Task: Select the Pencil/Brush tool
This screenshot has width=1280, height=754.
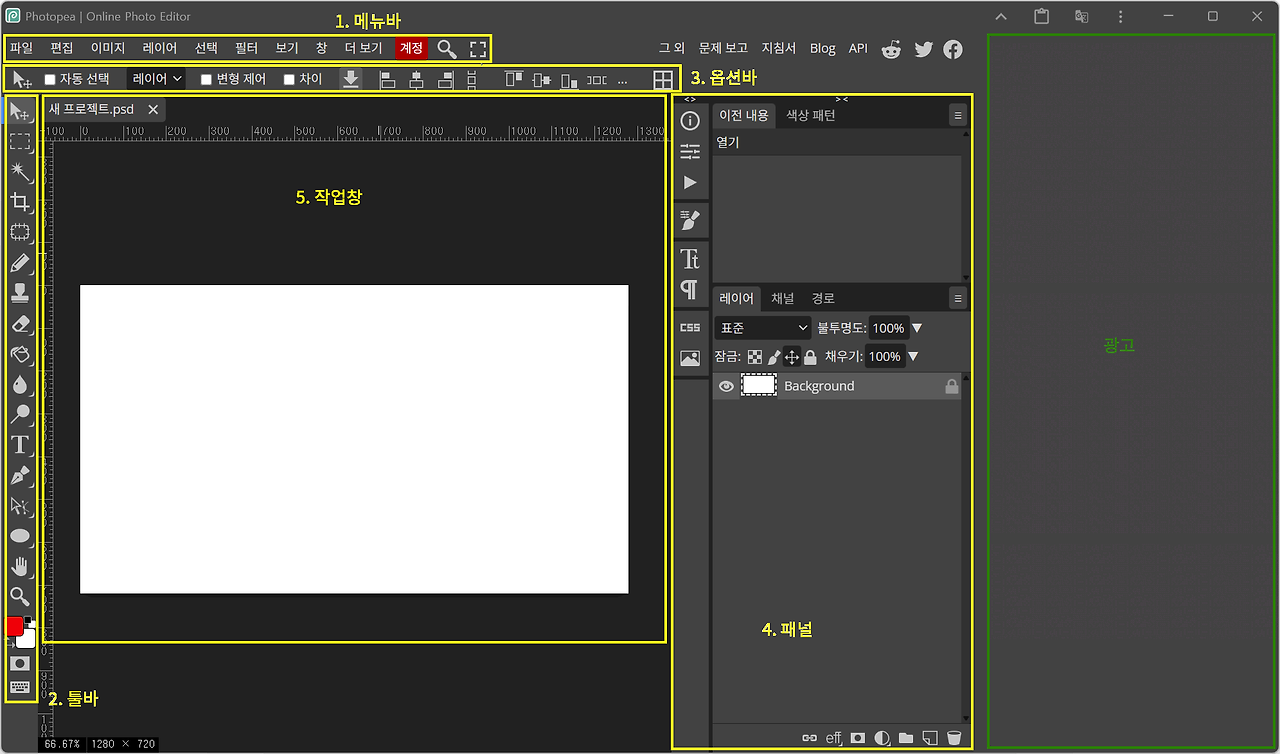Action: point(20,263)
